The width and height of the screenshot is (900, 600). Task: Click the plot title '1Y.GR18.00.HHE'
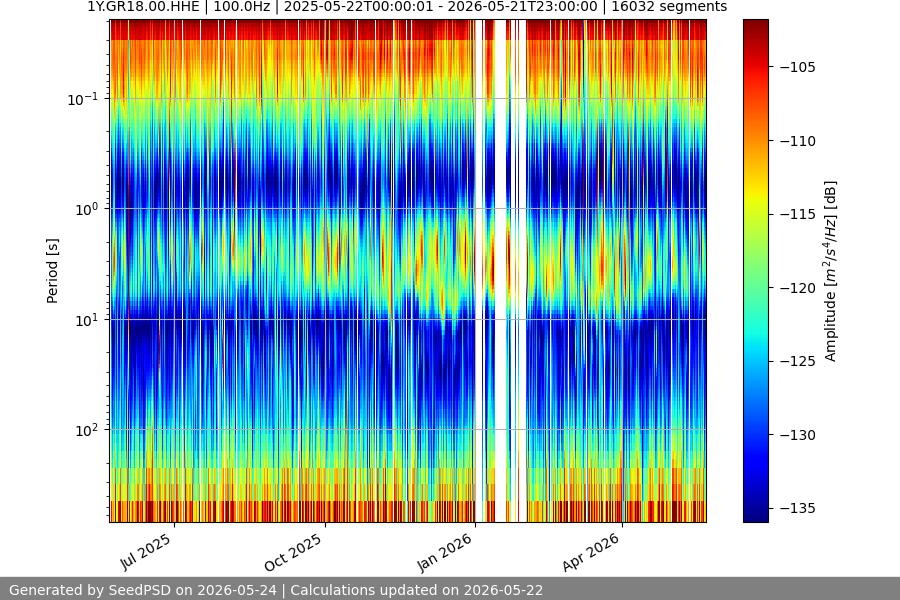pyautogui.click(x=143, y=7)
